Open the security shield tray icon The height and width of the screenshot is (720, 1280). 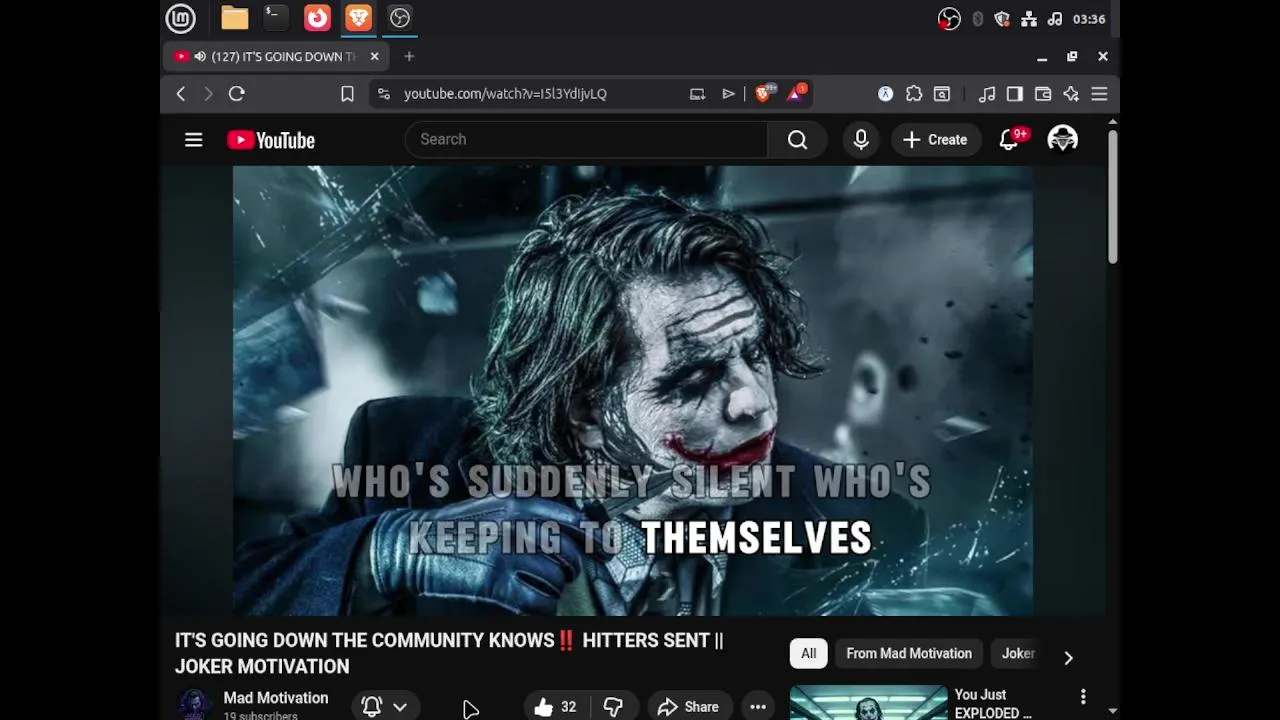1002,19
